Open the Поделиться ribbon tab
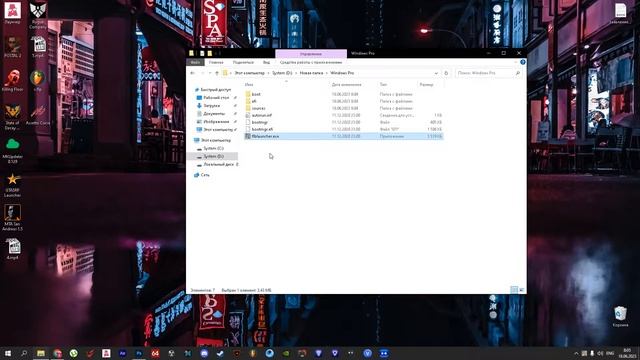The width and height of the screenshot is (640, 360). 243,62
